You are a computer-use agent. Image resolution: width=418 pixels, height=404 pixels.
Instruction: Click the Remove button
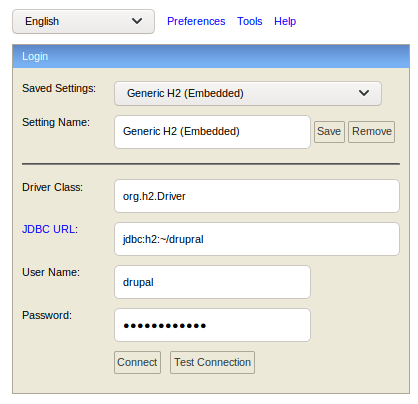tap(372, 132)
